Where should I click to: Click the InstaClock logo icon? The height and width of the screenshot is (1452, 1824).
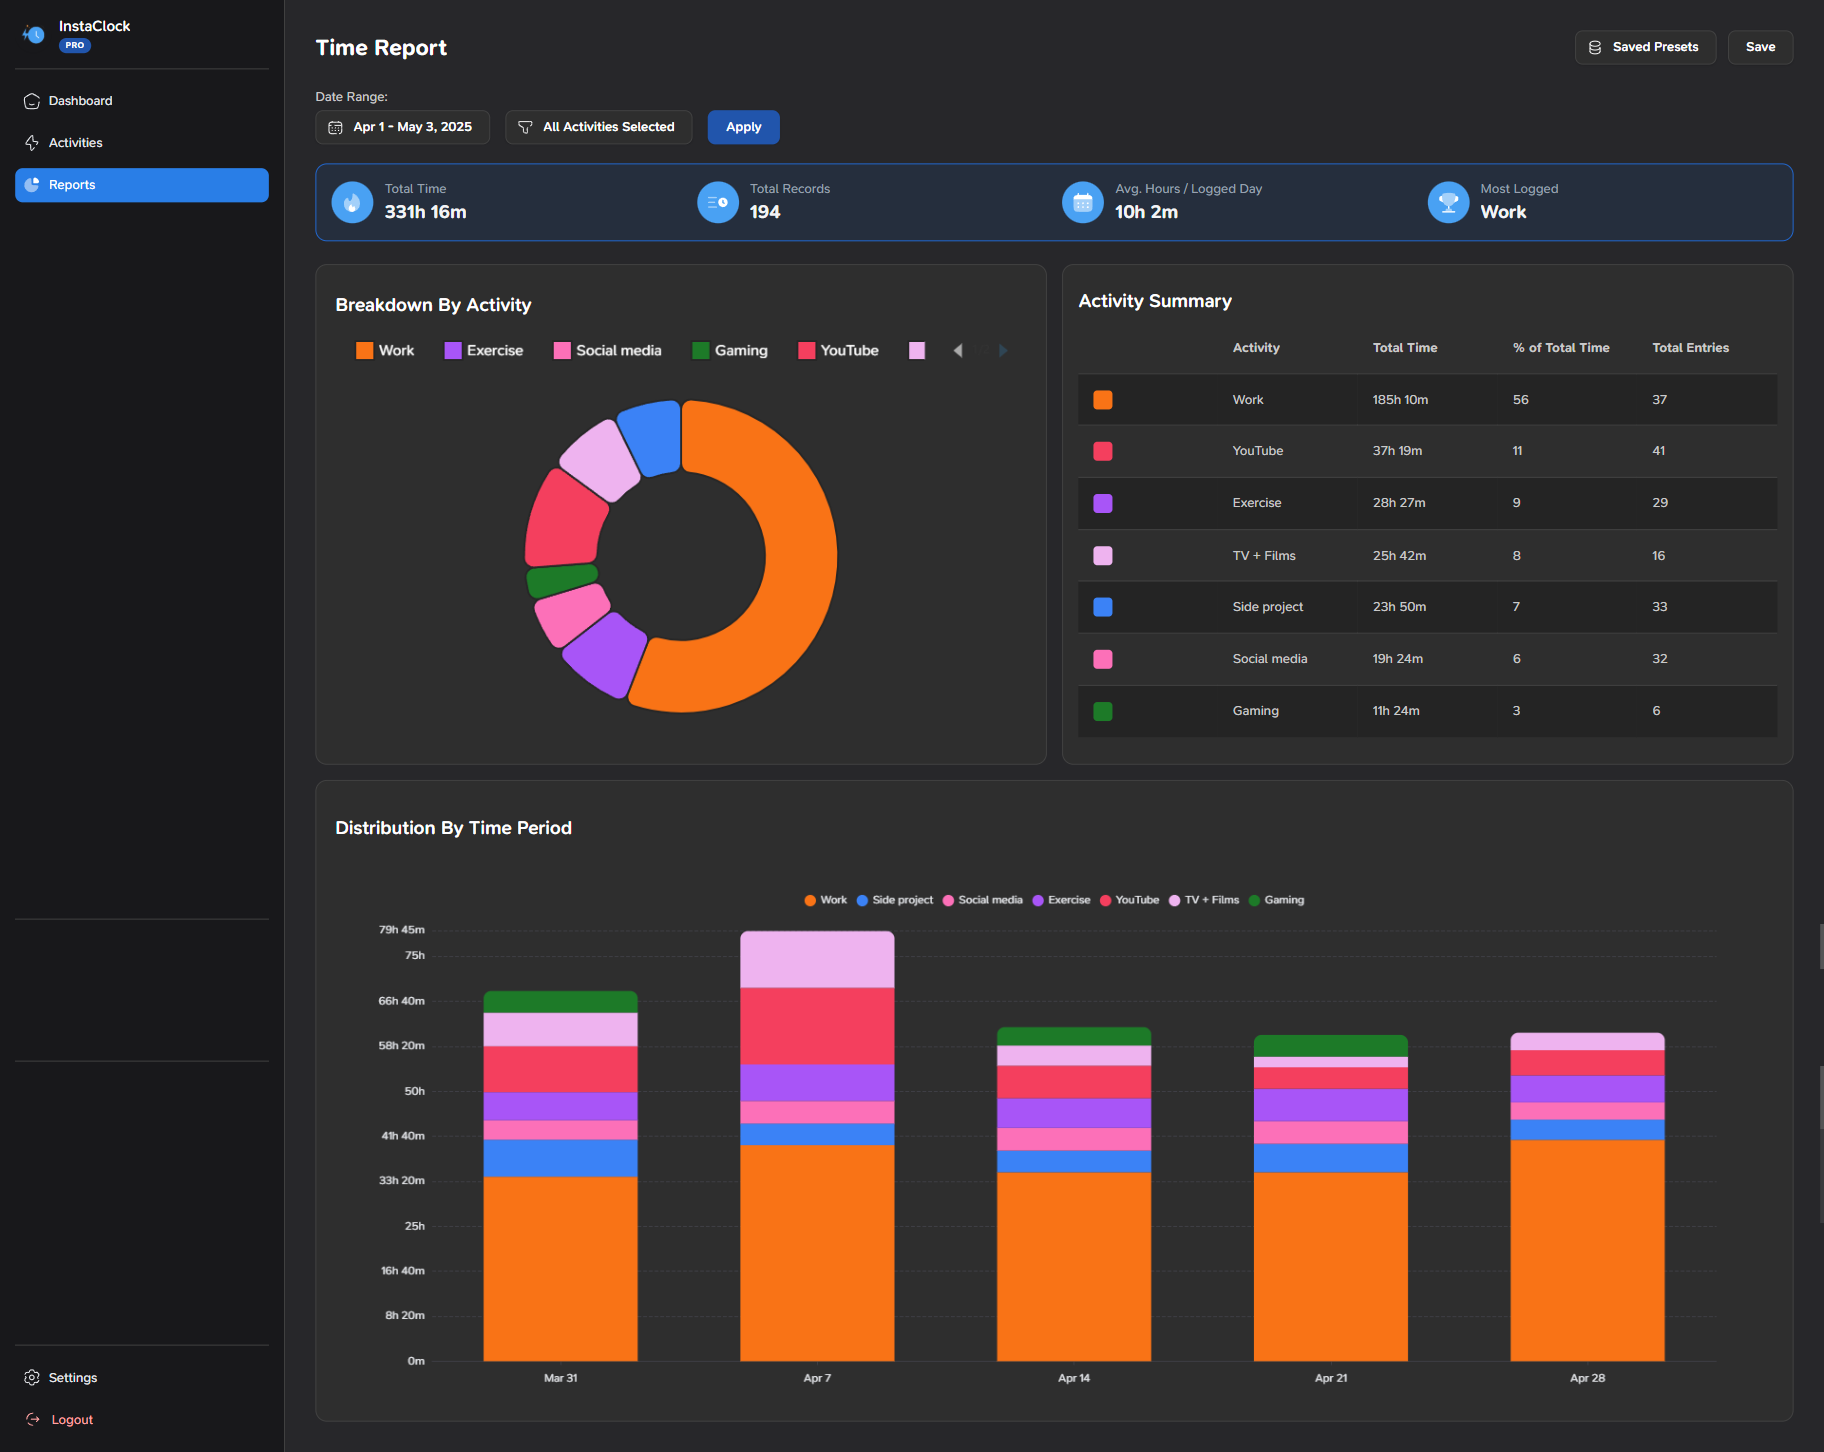click(x=33, y=34)
